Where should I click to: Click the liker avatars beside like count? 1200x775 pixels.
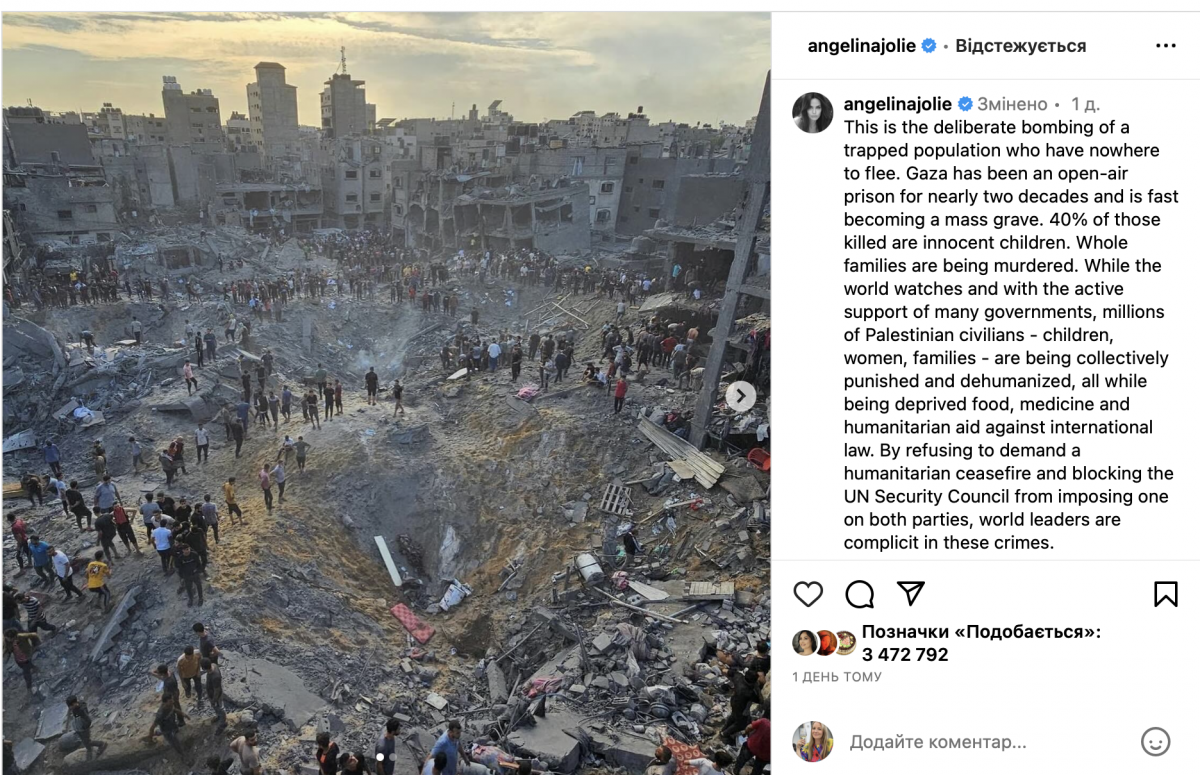pos(825,642)
